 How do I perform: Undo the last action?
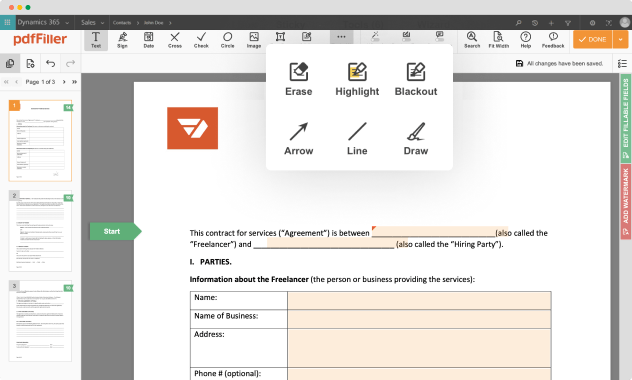50,63
